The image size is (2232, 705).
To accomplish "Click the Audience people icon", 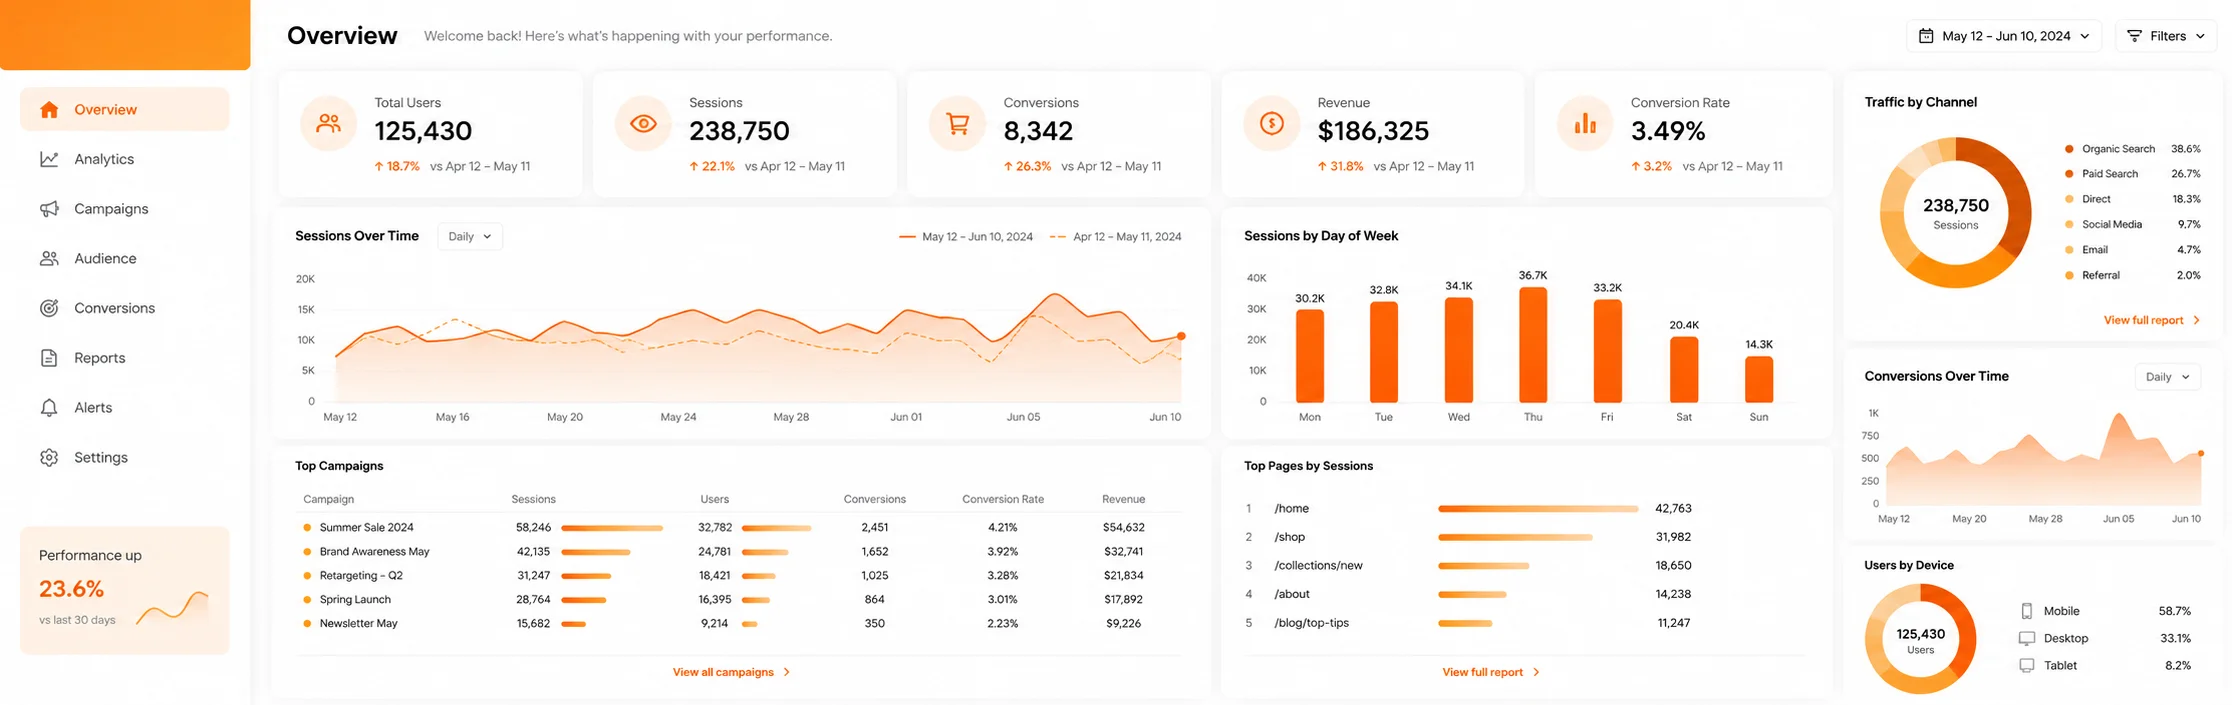I will 49,258.
